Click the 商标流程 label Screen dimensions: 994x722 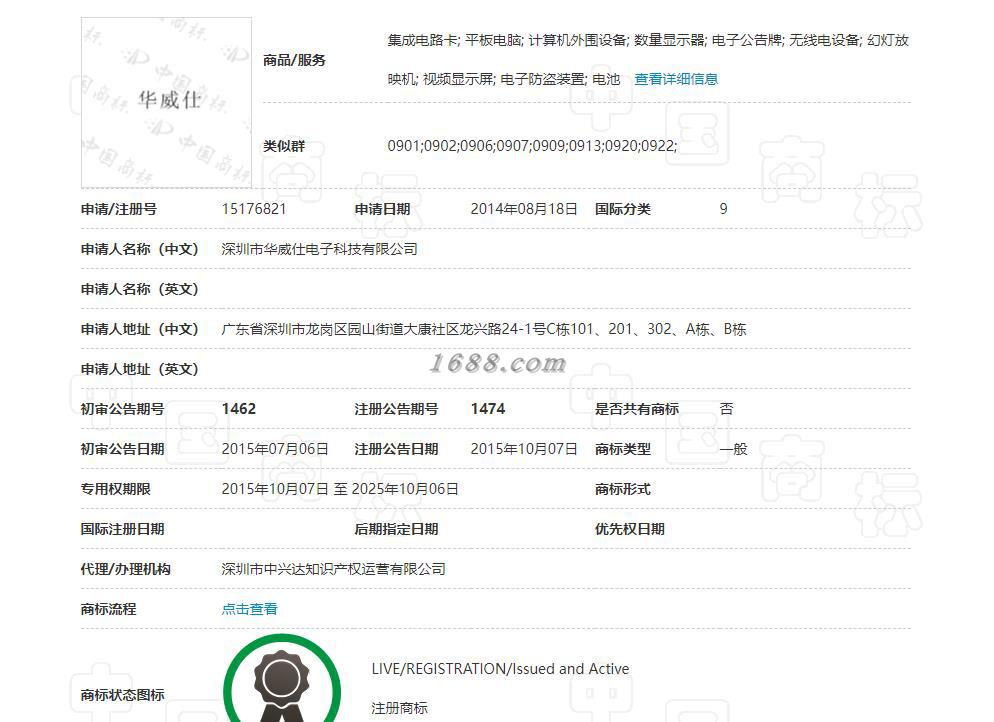[108, 609]
